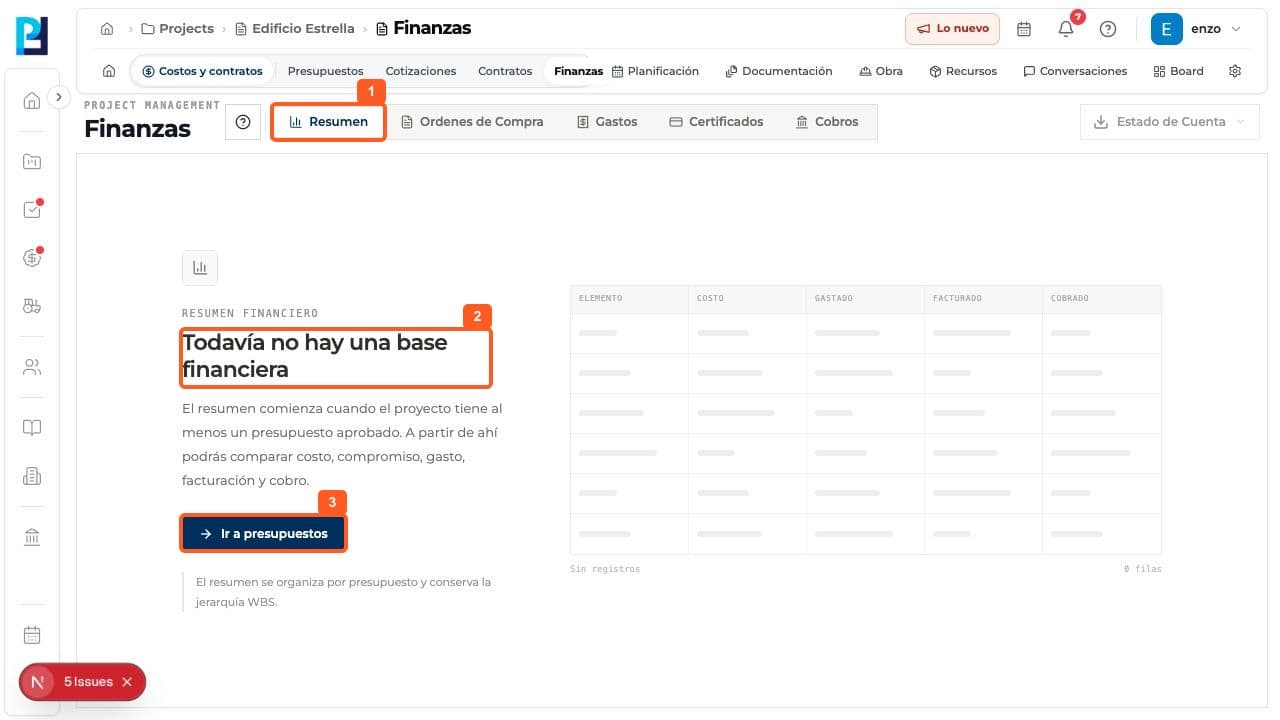This screenshot has width=1280, height=720.
Task: Open the Planificación section
Action: tap(655, 71)
